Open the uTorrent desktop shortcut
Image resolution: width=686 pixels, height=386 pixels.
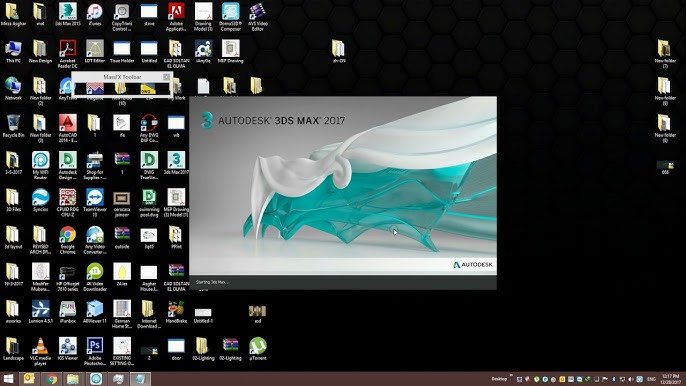point(258,349)
